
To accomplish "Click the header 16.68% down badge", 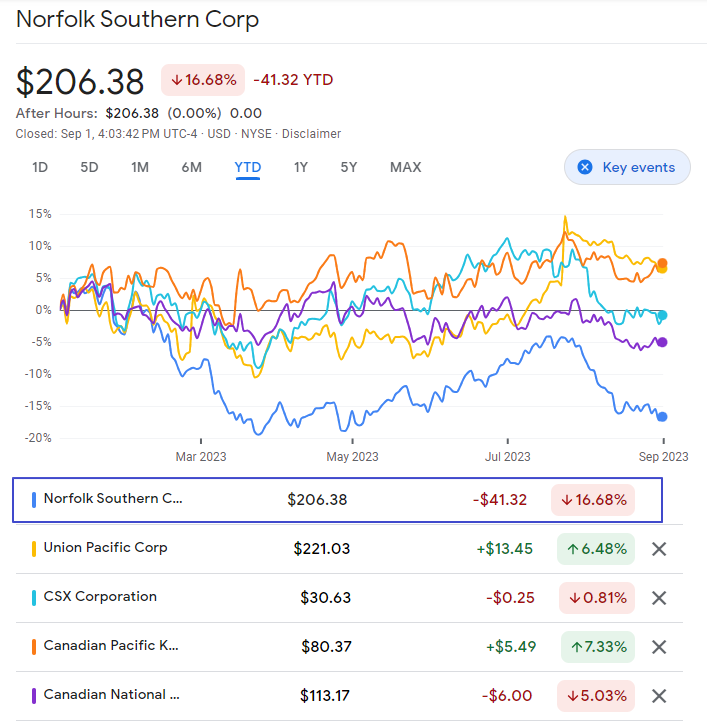I will pos(203,80).
